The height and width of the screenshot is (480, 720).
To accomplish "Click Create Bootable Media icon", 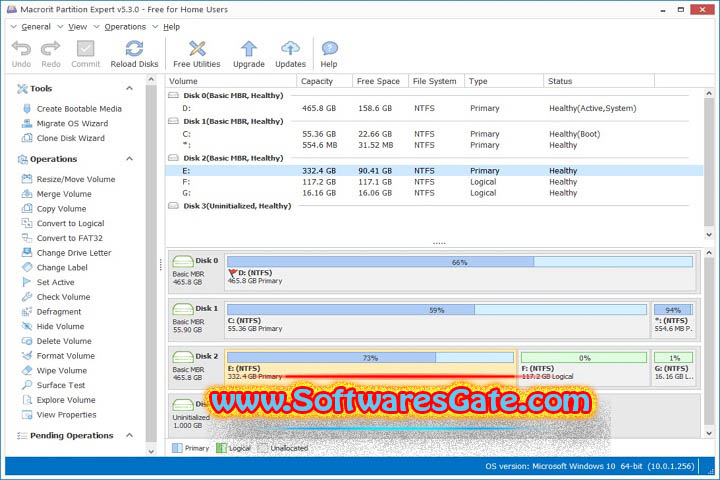I will 27,108.
